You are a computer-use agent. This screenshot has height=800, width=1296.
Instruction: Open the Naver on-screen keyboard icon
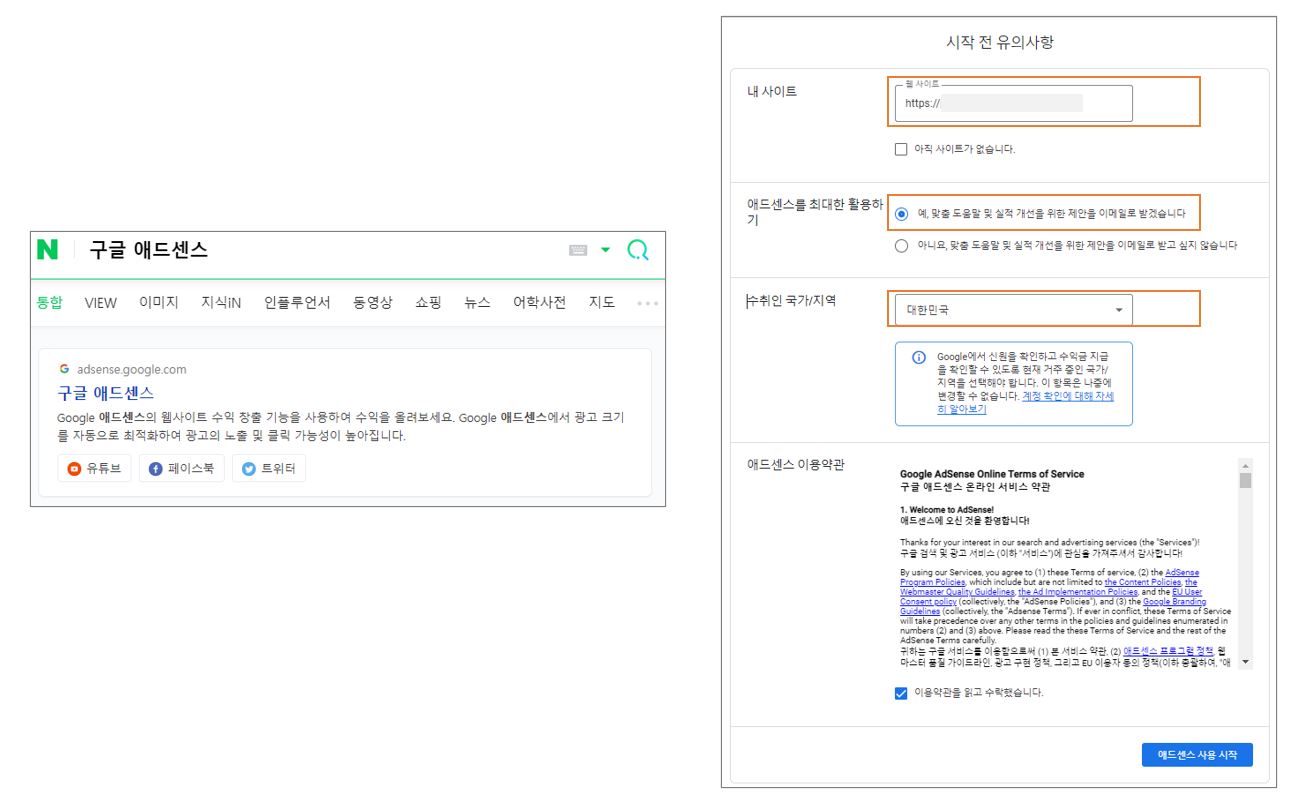click(577, 251)
